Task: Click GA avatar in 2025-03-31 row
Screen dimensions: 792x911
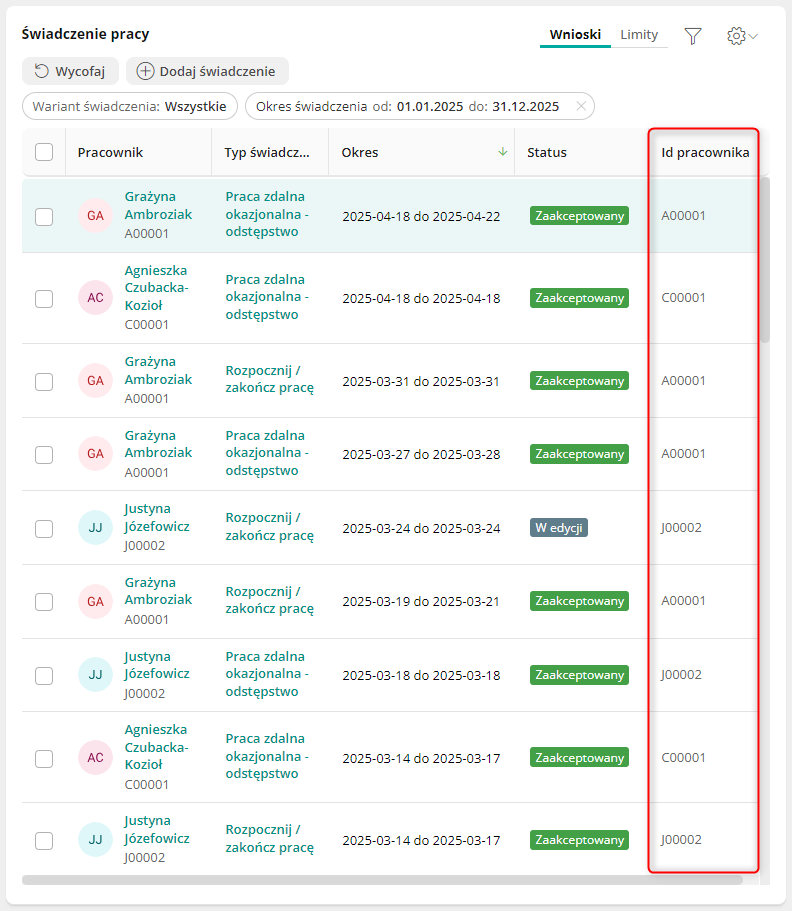Action: 95,381
